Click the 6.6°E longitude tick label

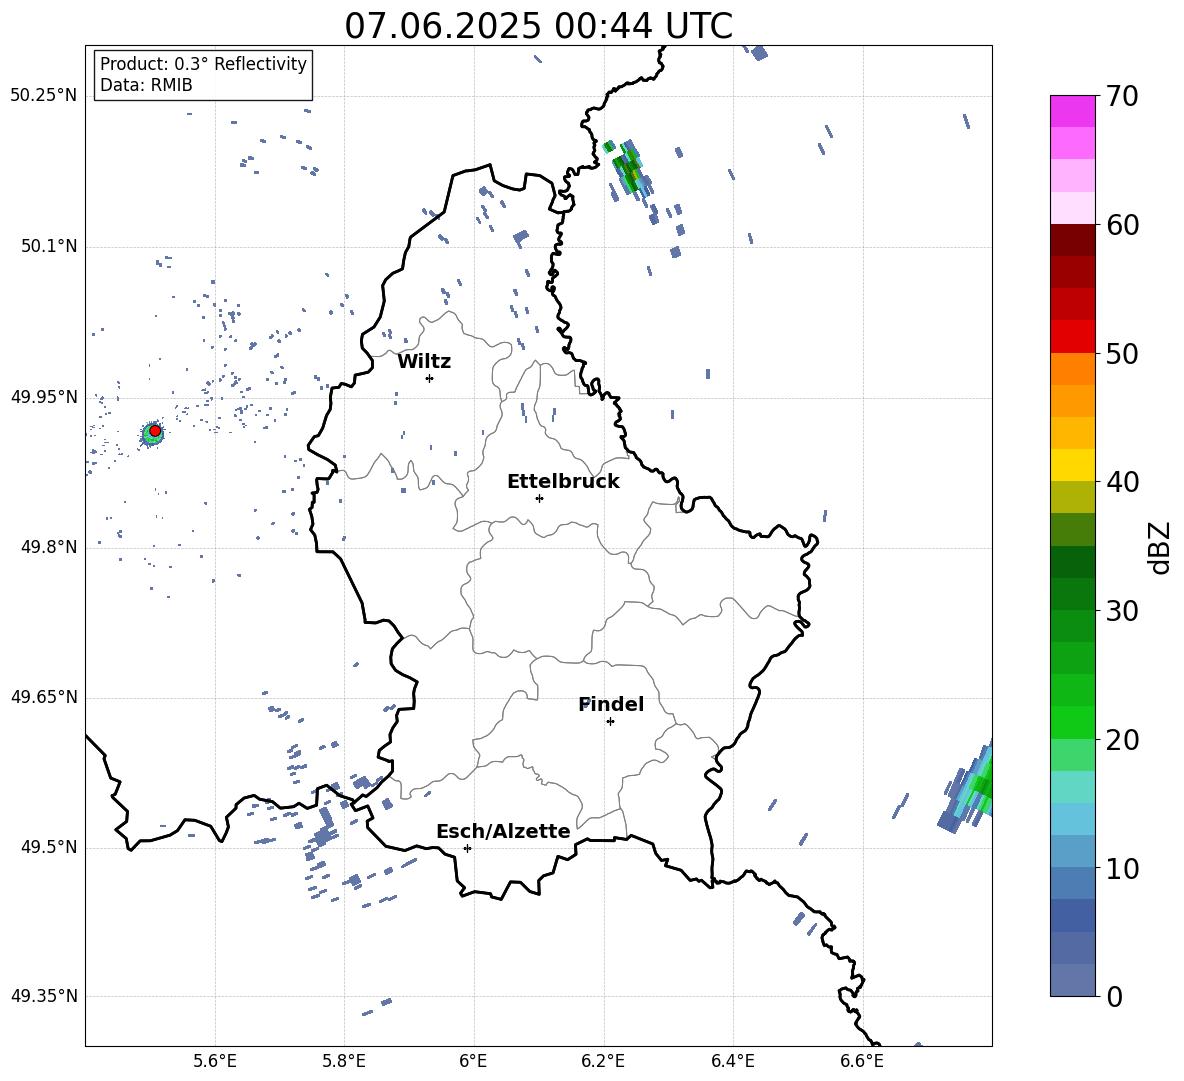pos(862,1061)
